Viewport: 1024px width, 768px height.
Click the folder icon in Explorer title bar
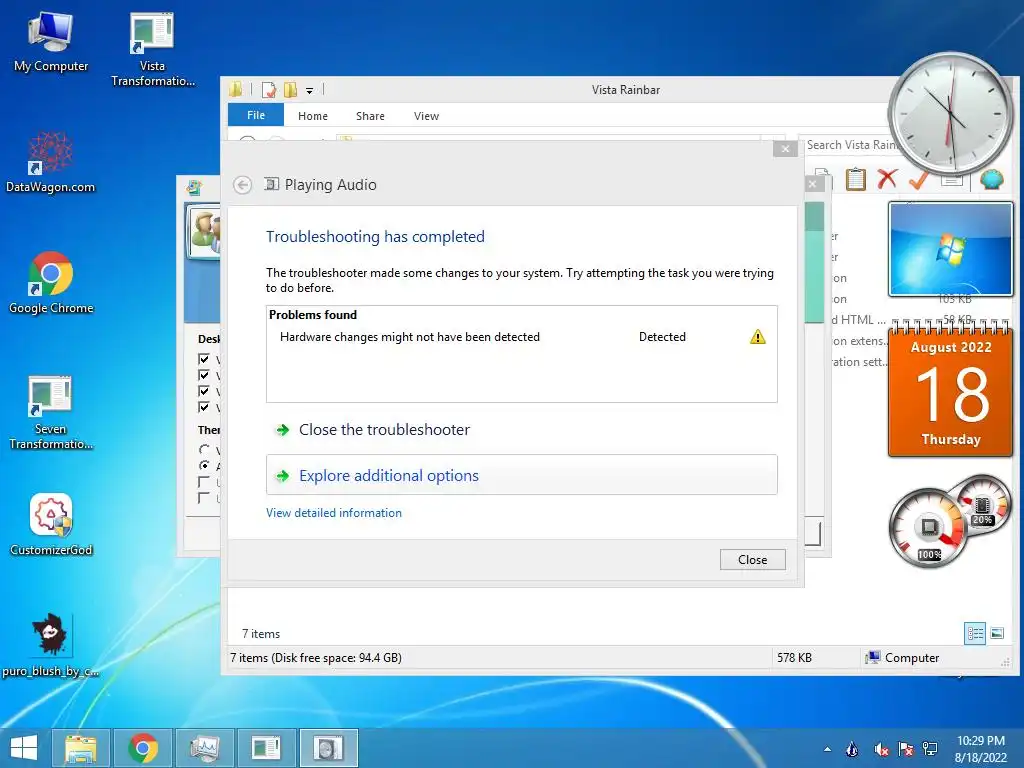coord(236,89)
